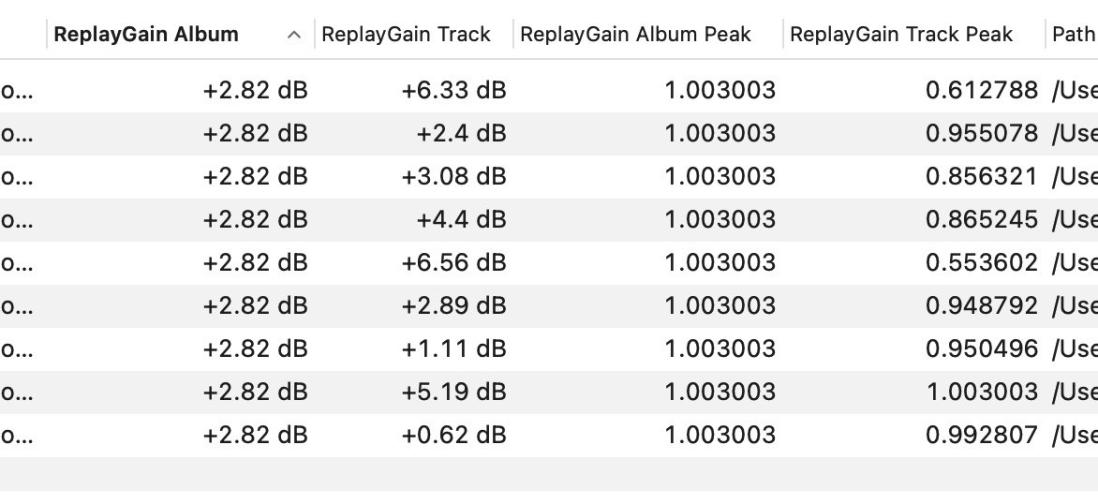Select the row with +5.19 dB track gain
Screen dimensions: 1098x504
[x=454, y=392]
